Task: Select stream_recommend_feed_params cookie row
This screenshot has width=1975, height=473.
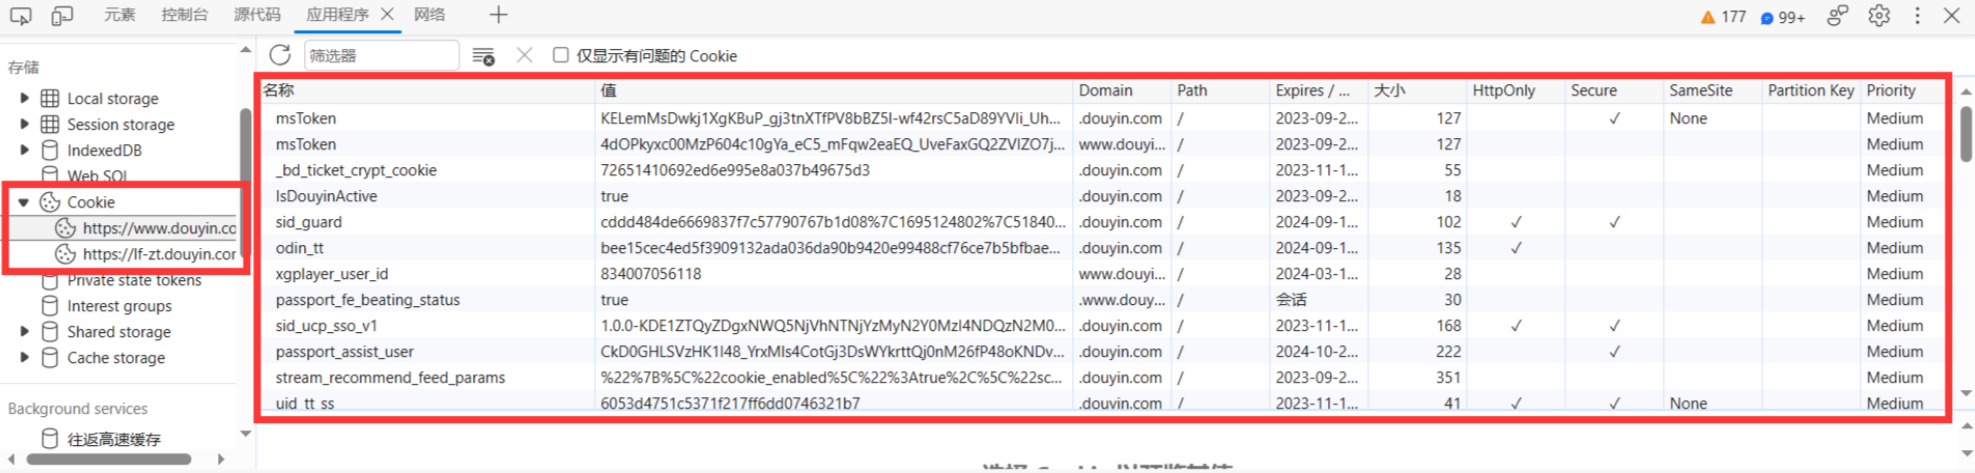Action: [x=1102, y=378]
